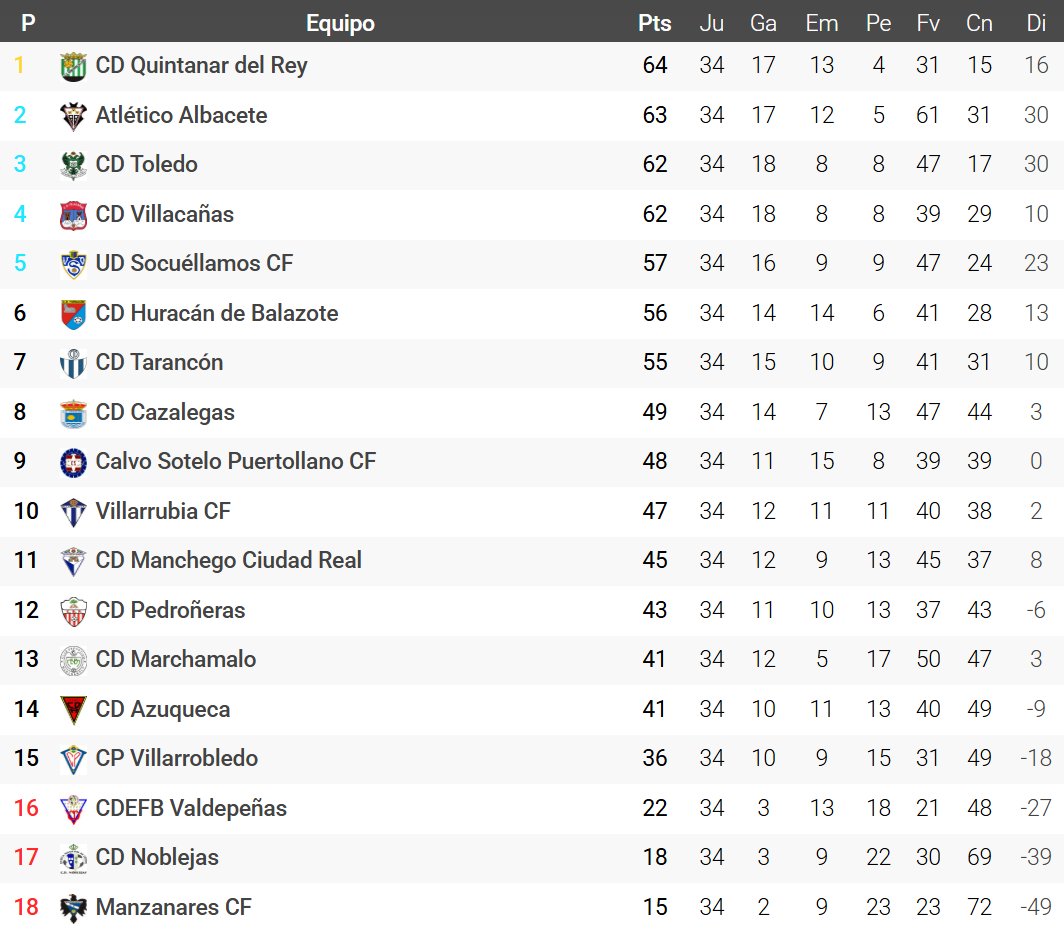Click position number 18 in red

tap(26, 907)
